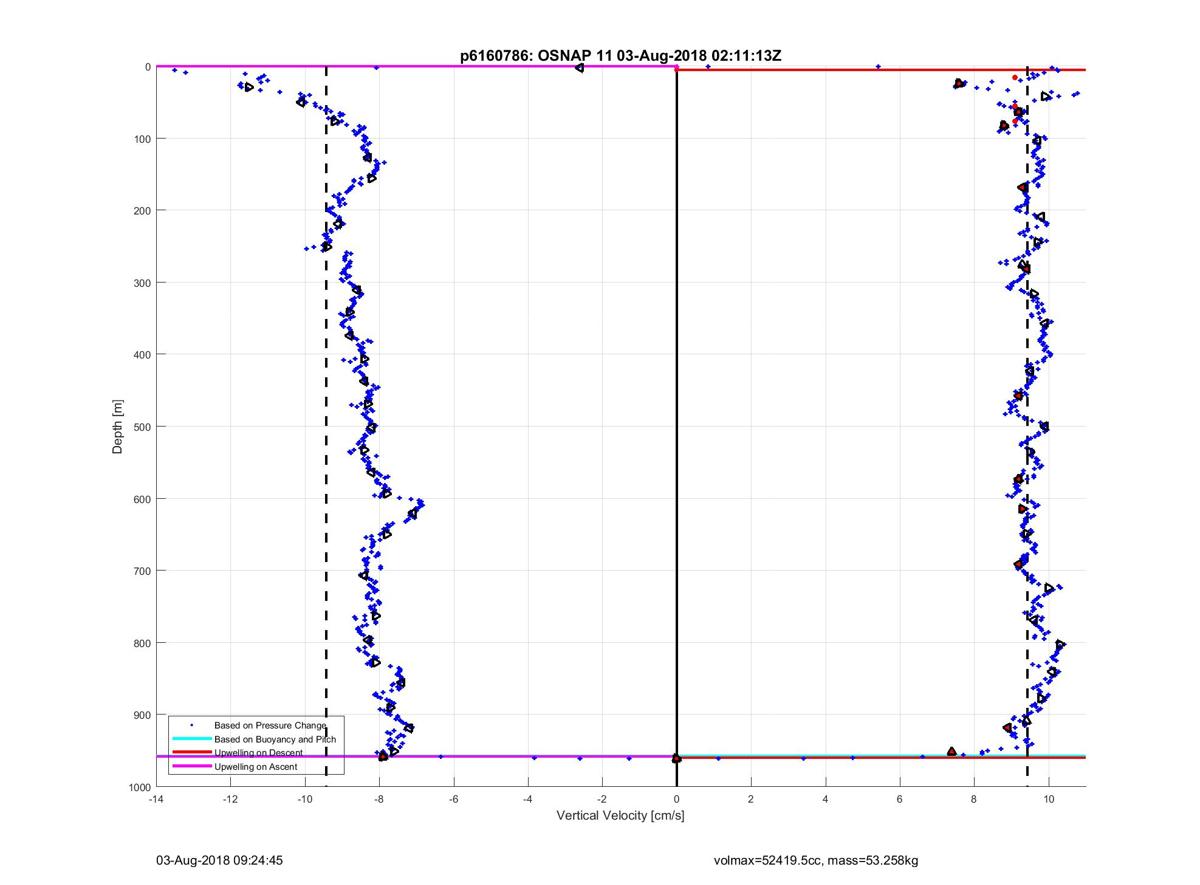The width and height of the screenshot is (1200, 885).
Task: Click the volmax=52419.5cc, mass=53.258kg text
Action: [814, 859]
